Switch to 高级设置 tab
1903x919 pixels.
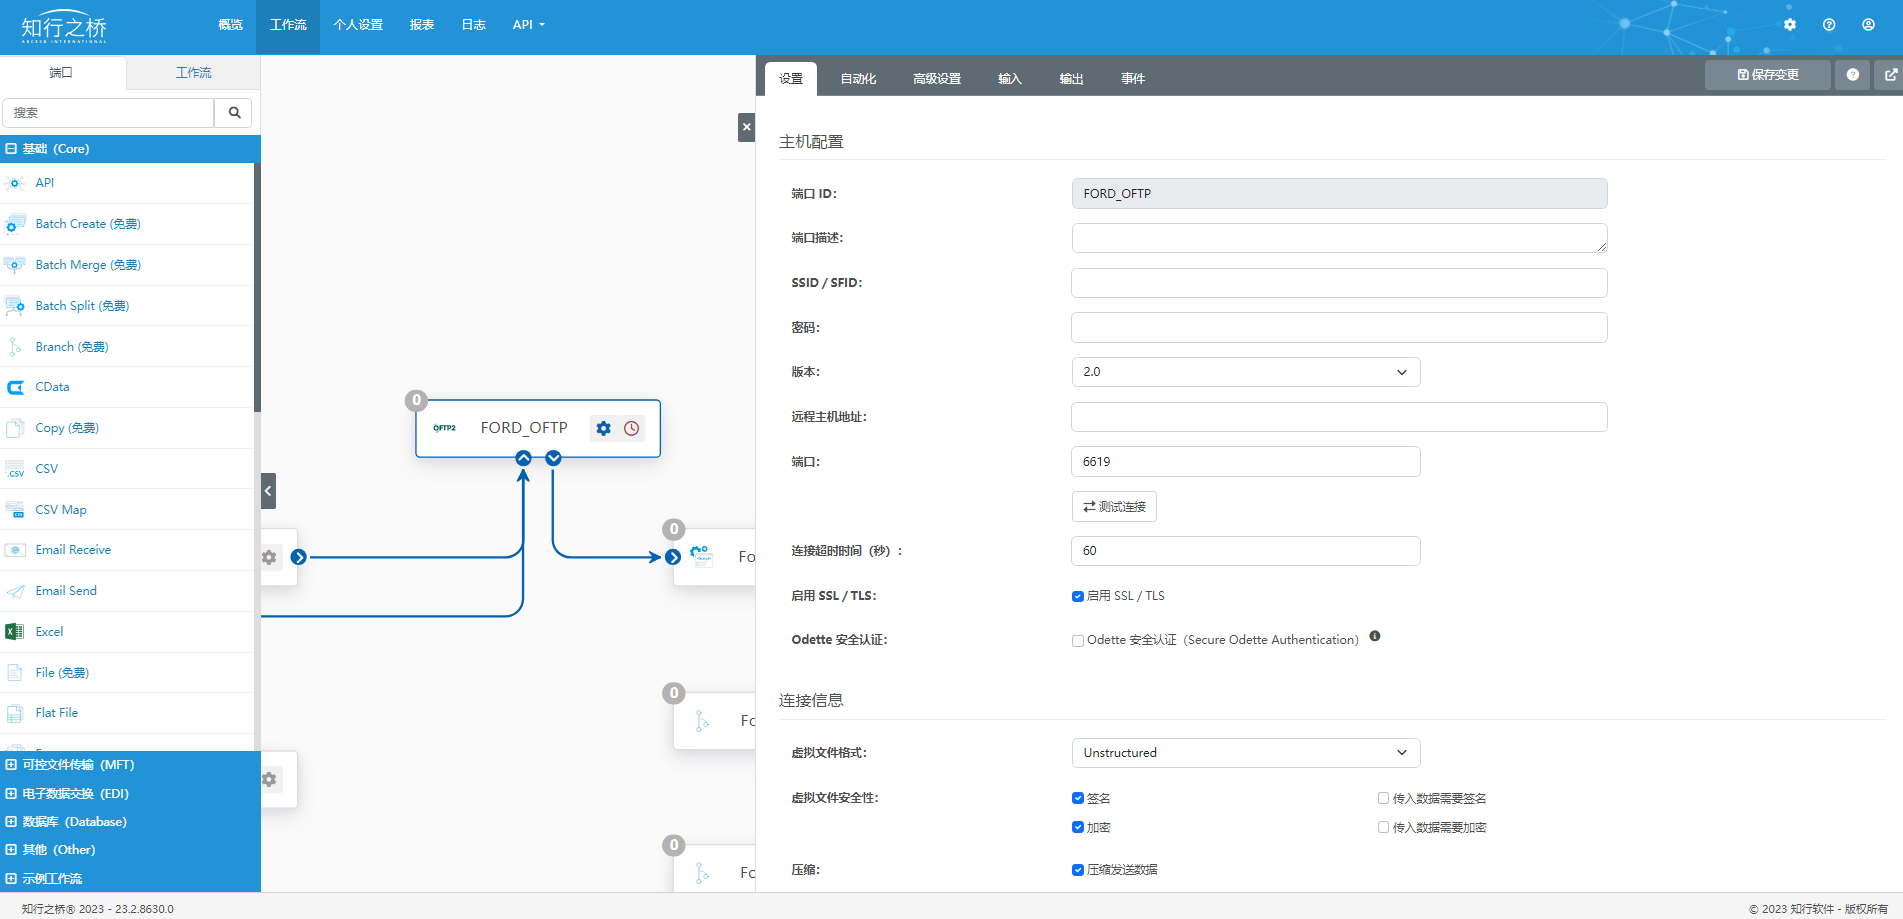937,79
